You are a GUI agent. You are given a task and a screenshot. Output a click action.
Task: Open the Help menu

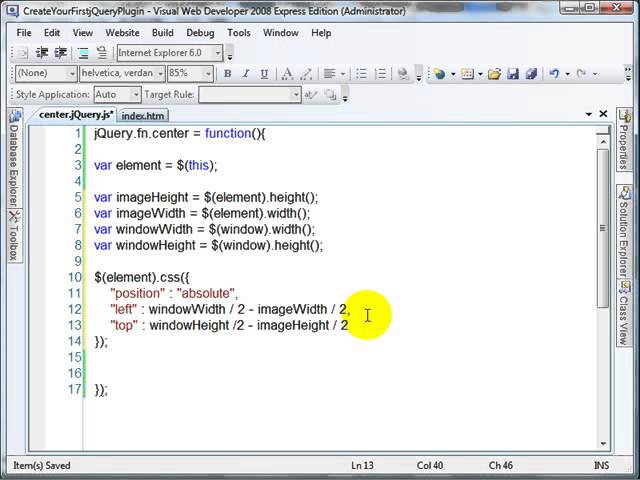coord(321,33)
